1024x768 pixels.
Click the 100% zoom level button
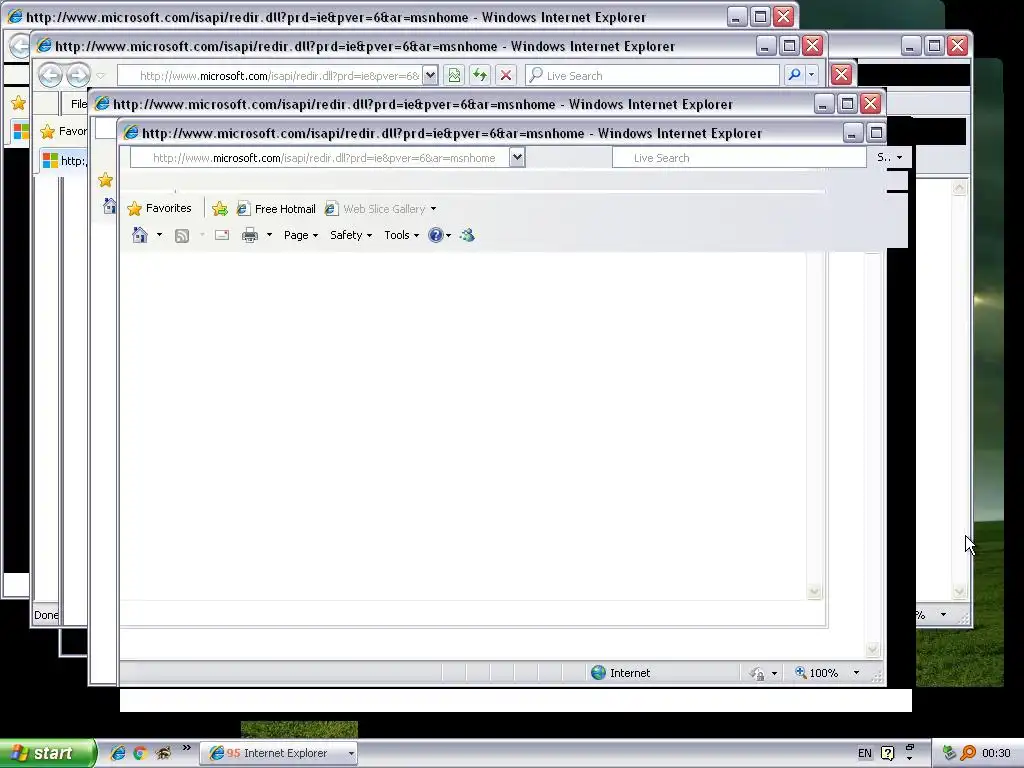pyautogui.click(x=816, y=673)
